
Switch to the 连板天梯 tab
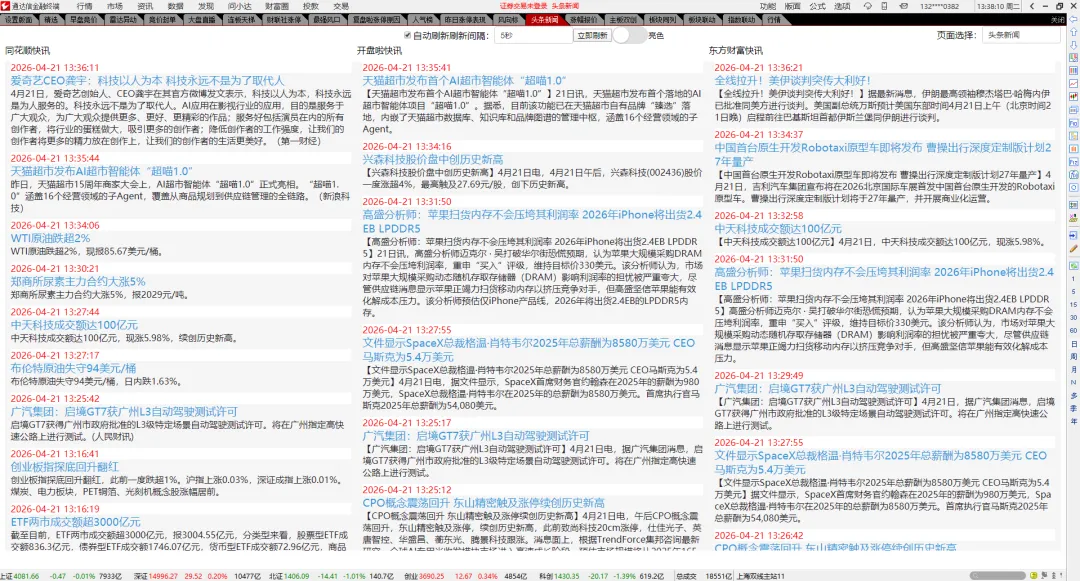[x=241, y=20]
